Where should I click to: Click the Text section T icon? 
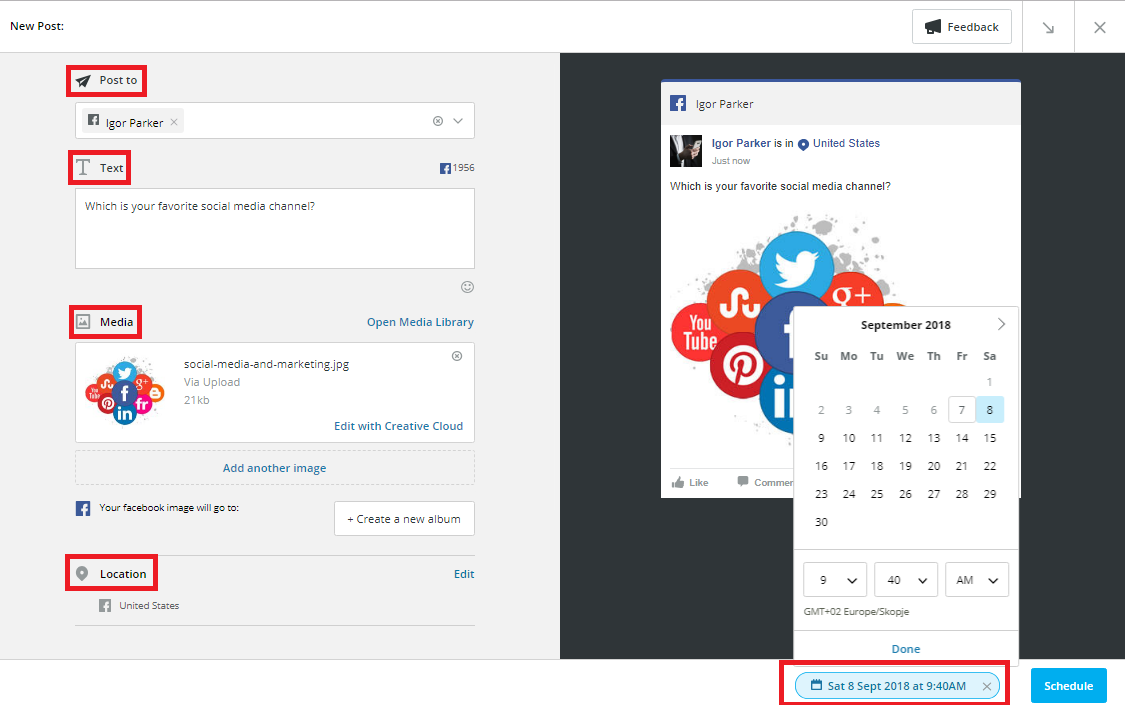pos(83,168)
